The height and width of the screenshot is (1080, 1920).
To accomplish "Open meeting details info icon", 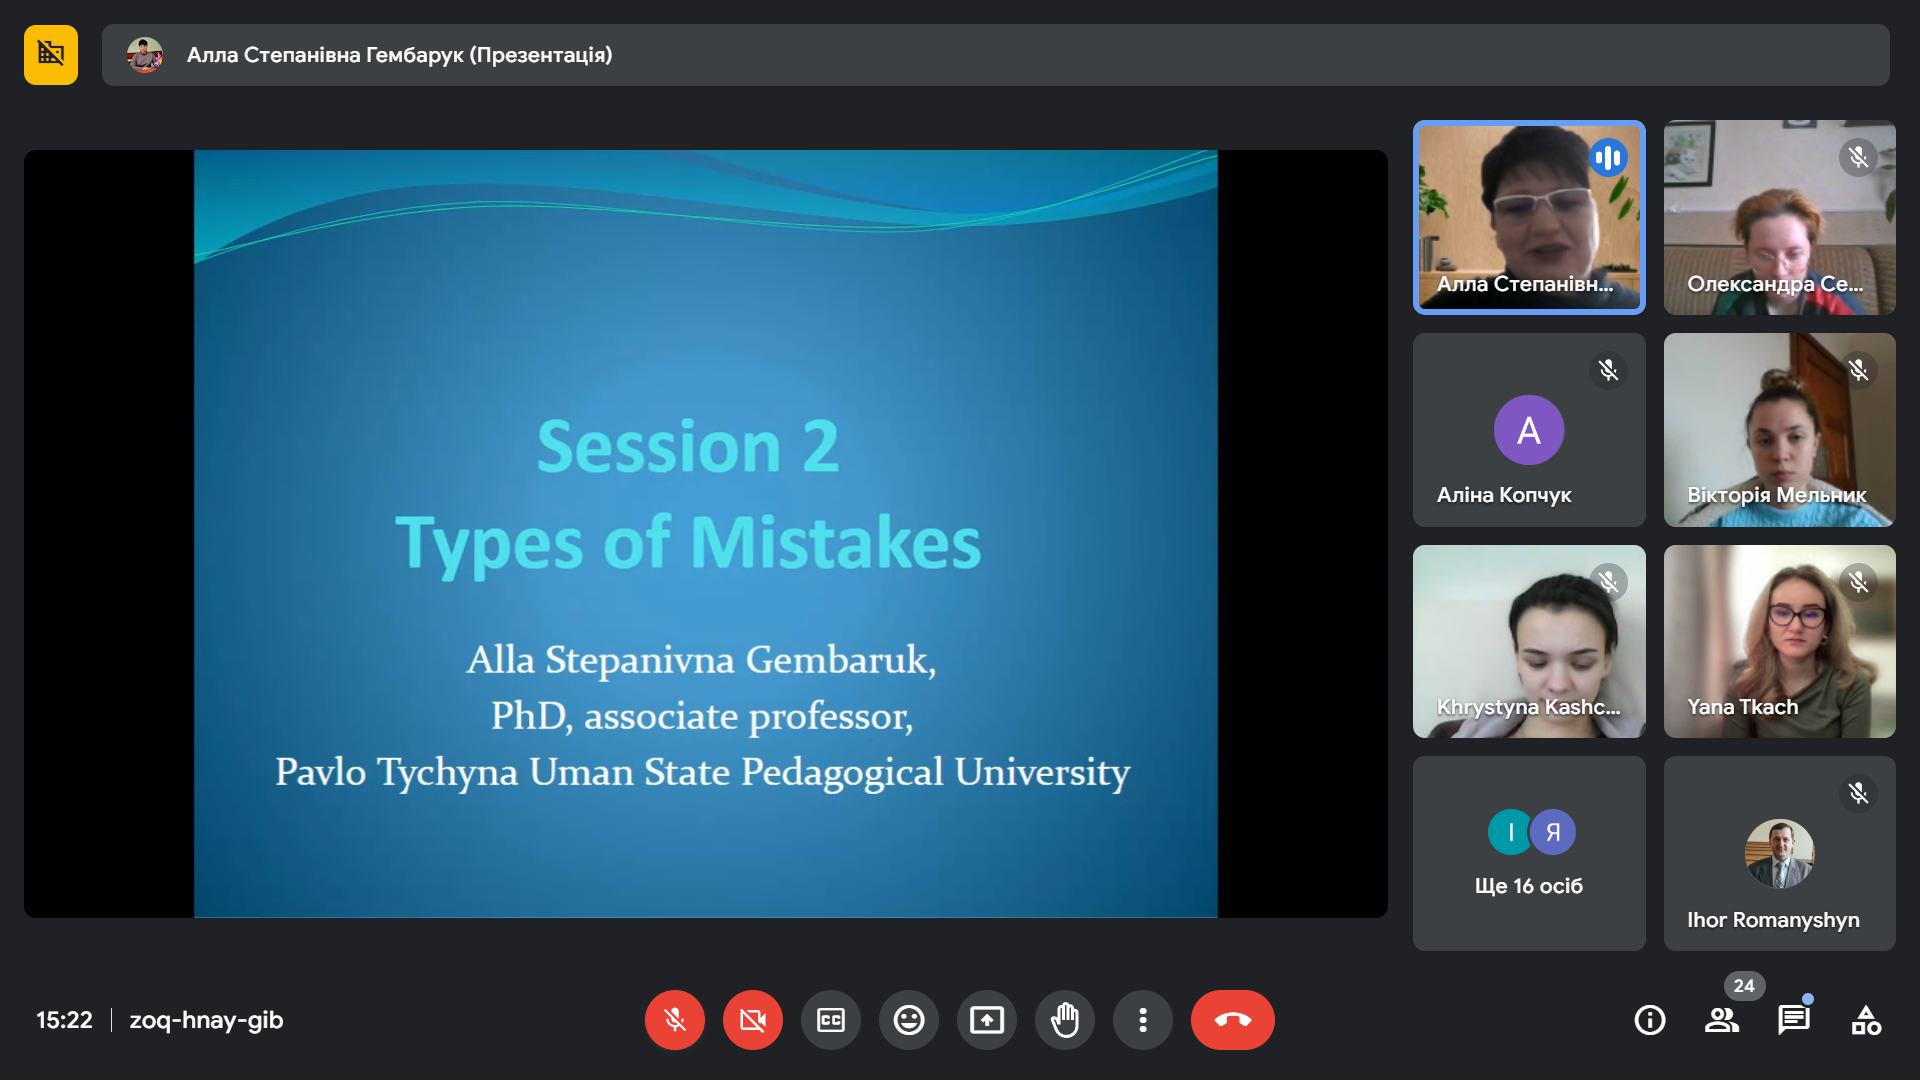I will point(1650,1020).
